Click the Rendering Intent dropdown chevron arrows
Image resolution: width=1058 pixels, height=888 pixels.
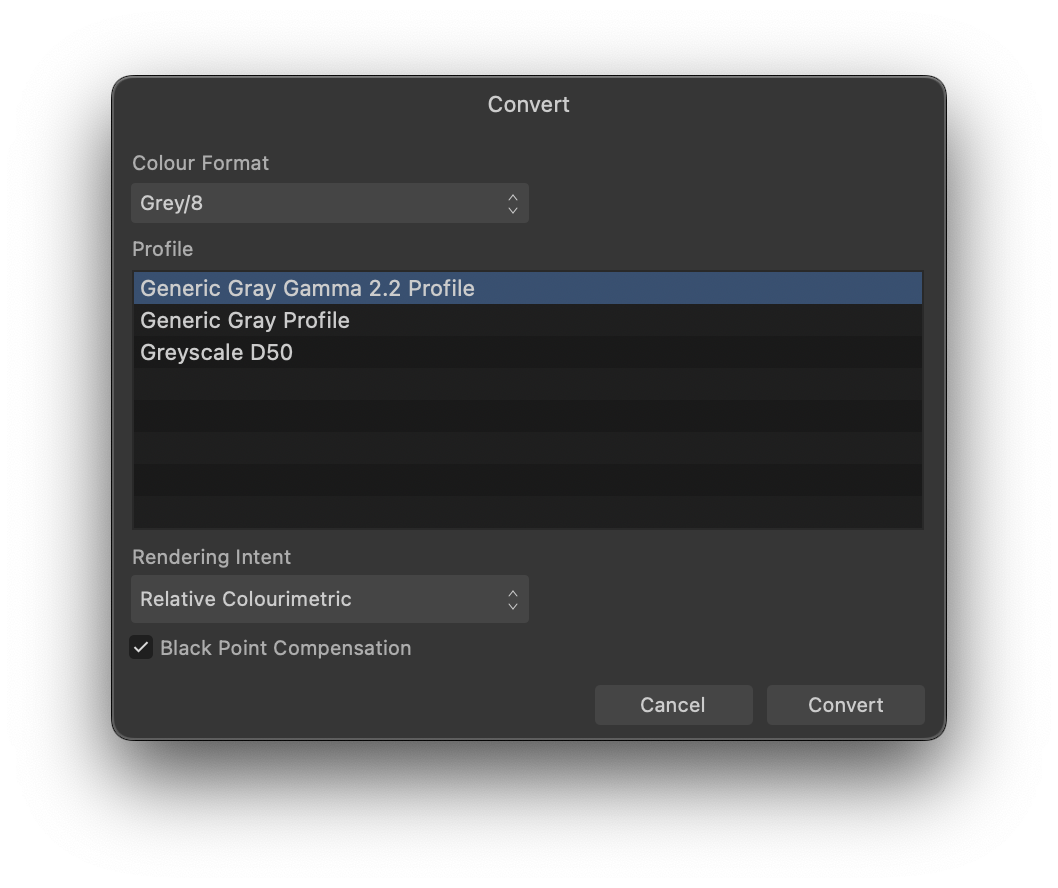click(x=513, y=600)
